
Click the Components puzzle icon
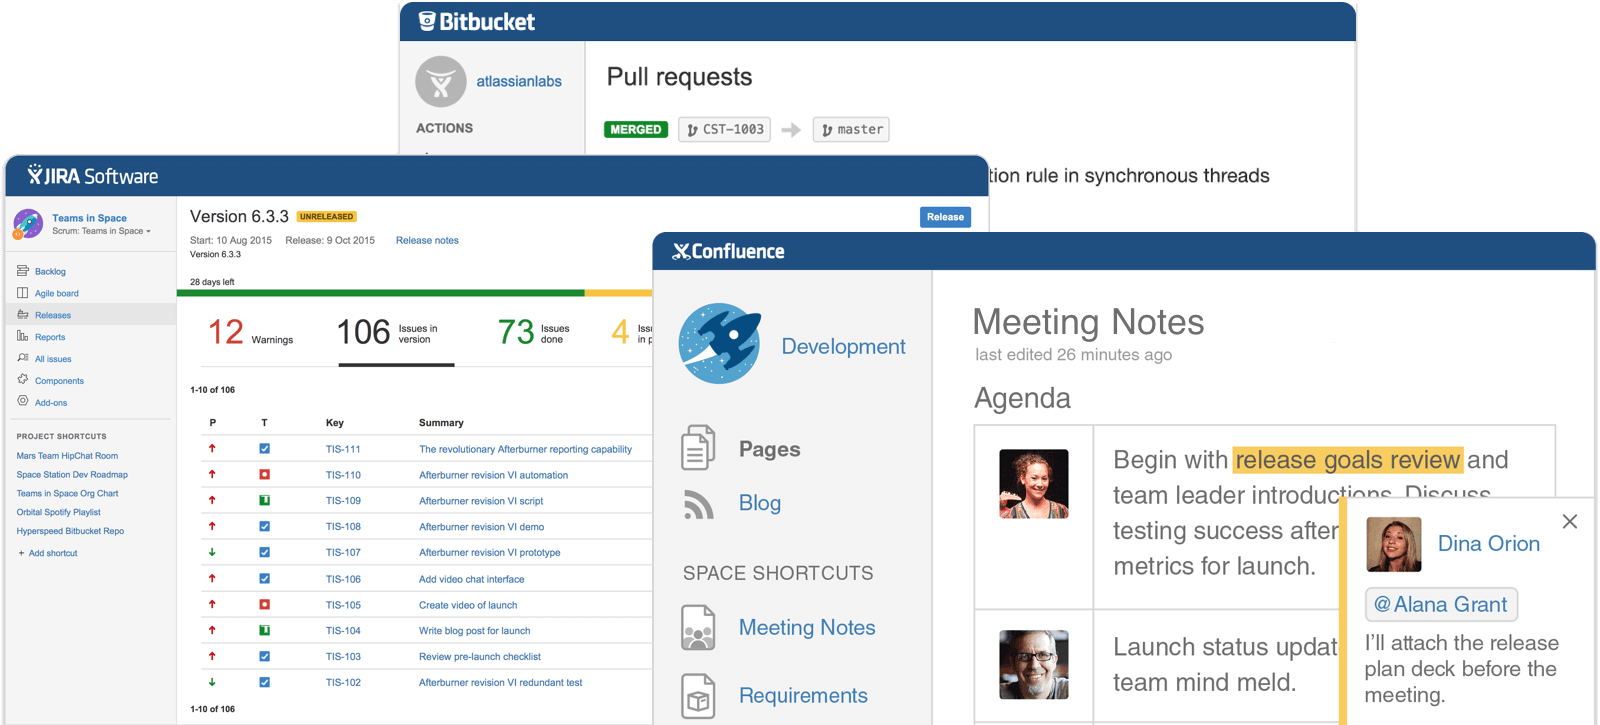[23, 380]
